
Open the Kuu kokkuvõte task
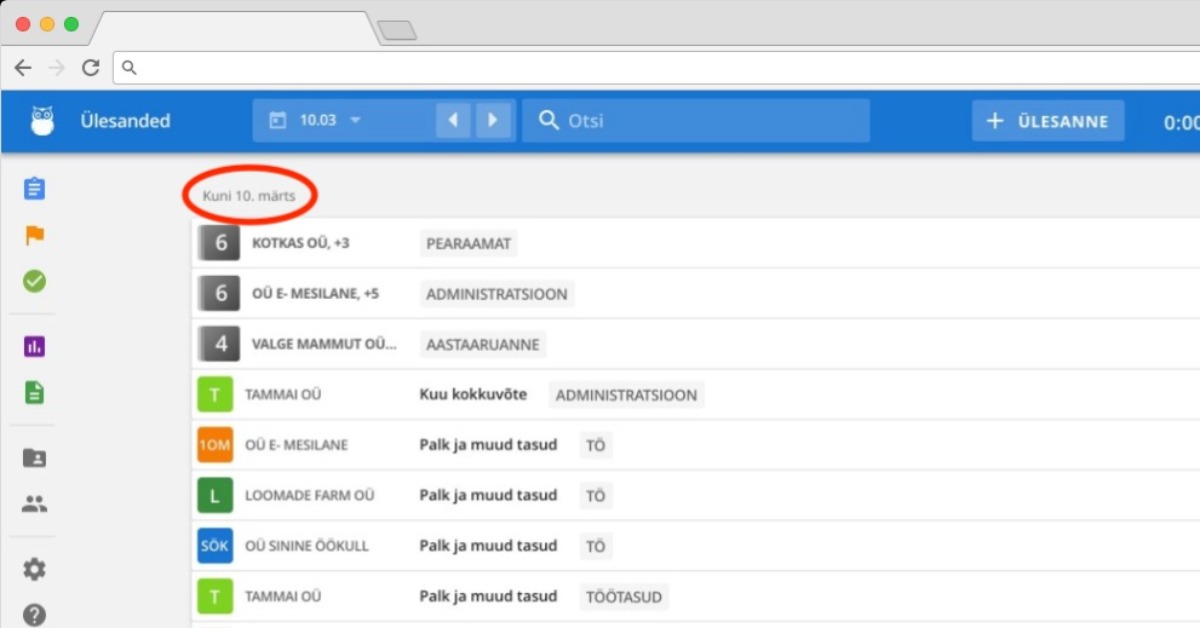473,395
